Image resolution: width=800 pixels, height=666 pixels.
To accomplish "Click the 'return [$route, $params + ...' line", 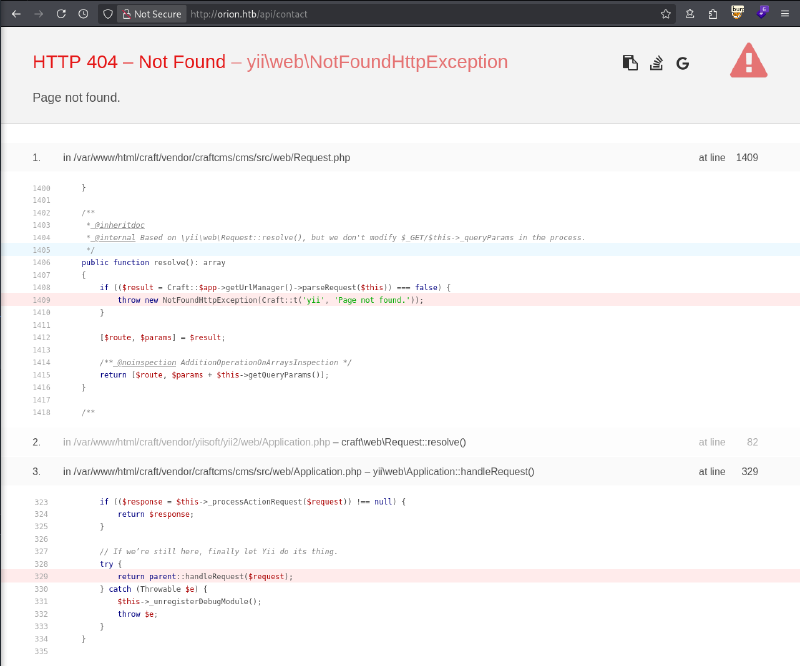I will point(214,375).
